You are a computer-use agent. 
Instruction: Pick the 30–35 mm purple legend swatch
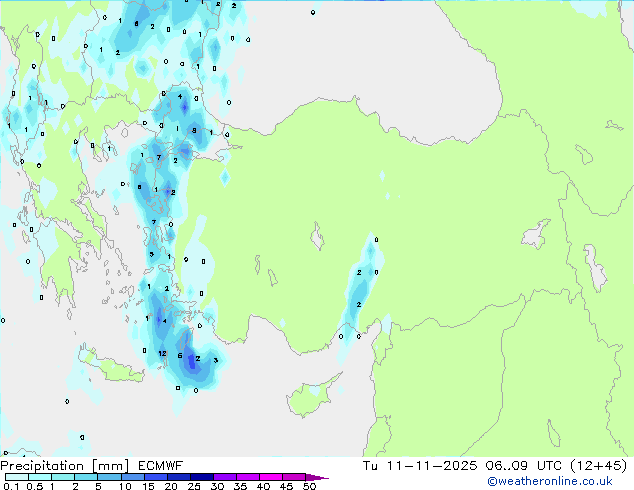pyautogui.click(x=225, y=477)
